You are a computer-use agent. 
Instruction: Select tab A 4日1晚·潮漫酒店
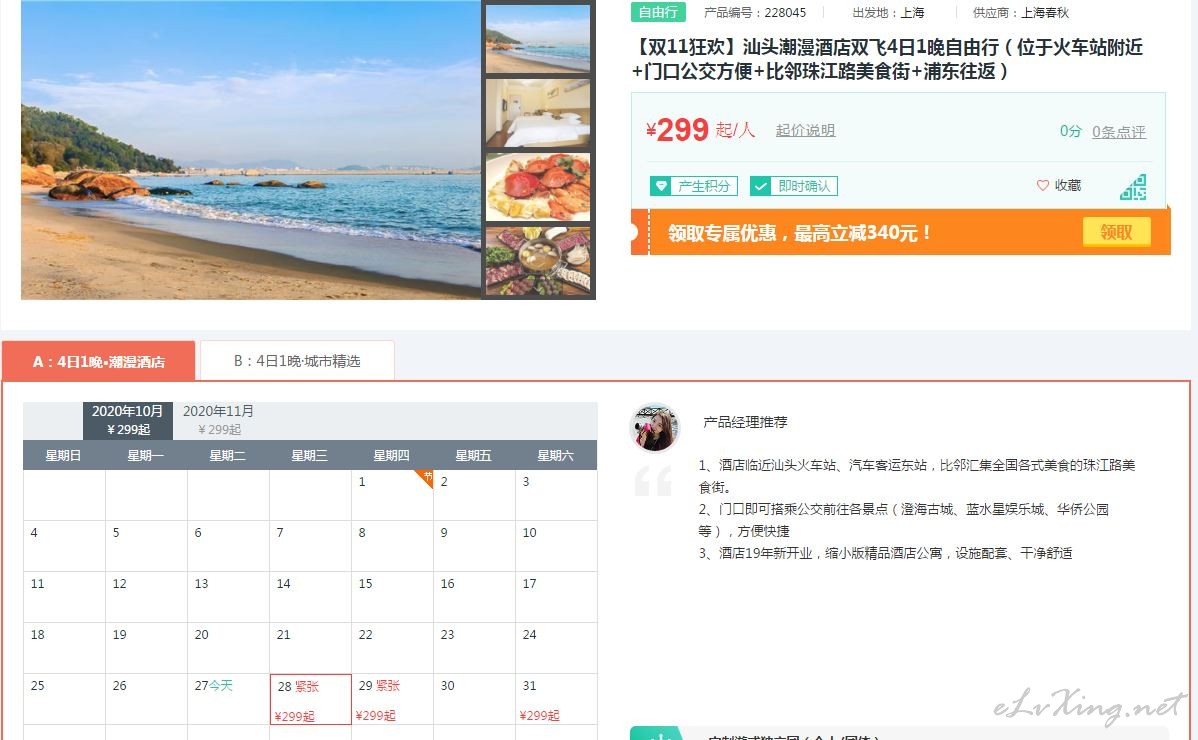click(x=99, y=360)
